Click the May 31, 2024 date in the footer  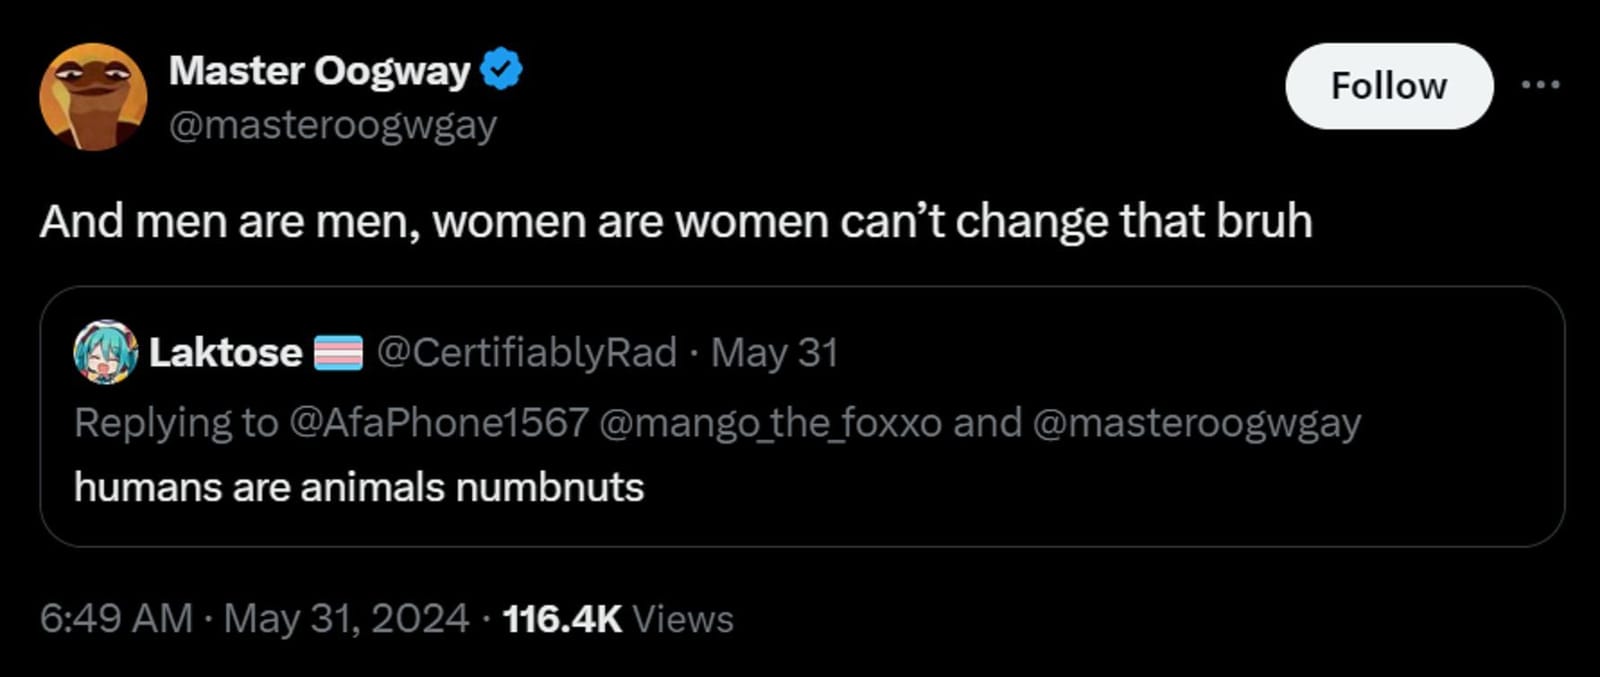(x=346, y=618)
